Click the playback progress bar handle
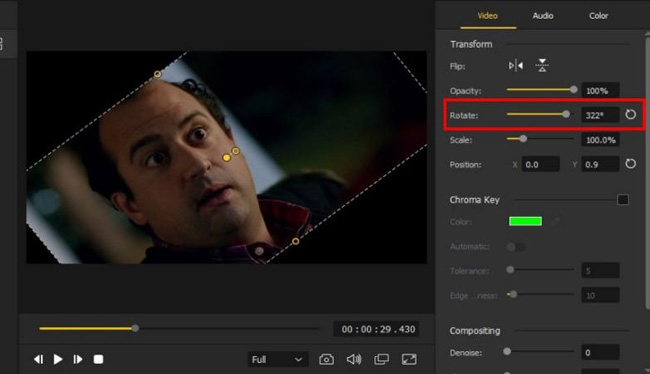650x374 pixels. coord(135,328)
